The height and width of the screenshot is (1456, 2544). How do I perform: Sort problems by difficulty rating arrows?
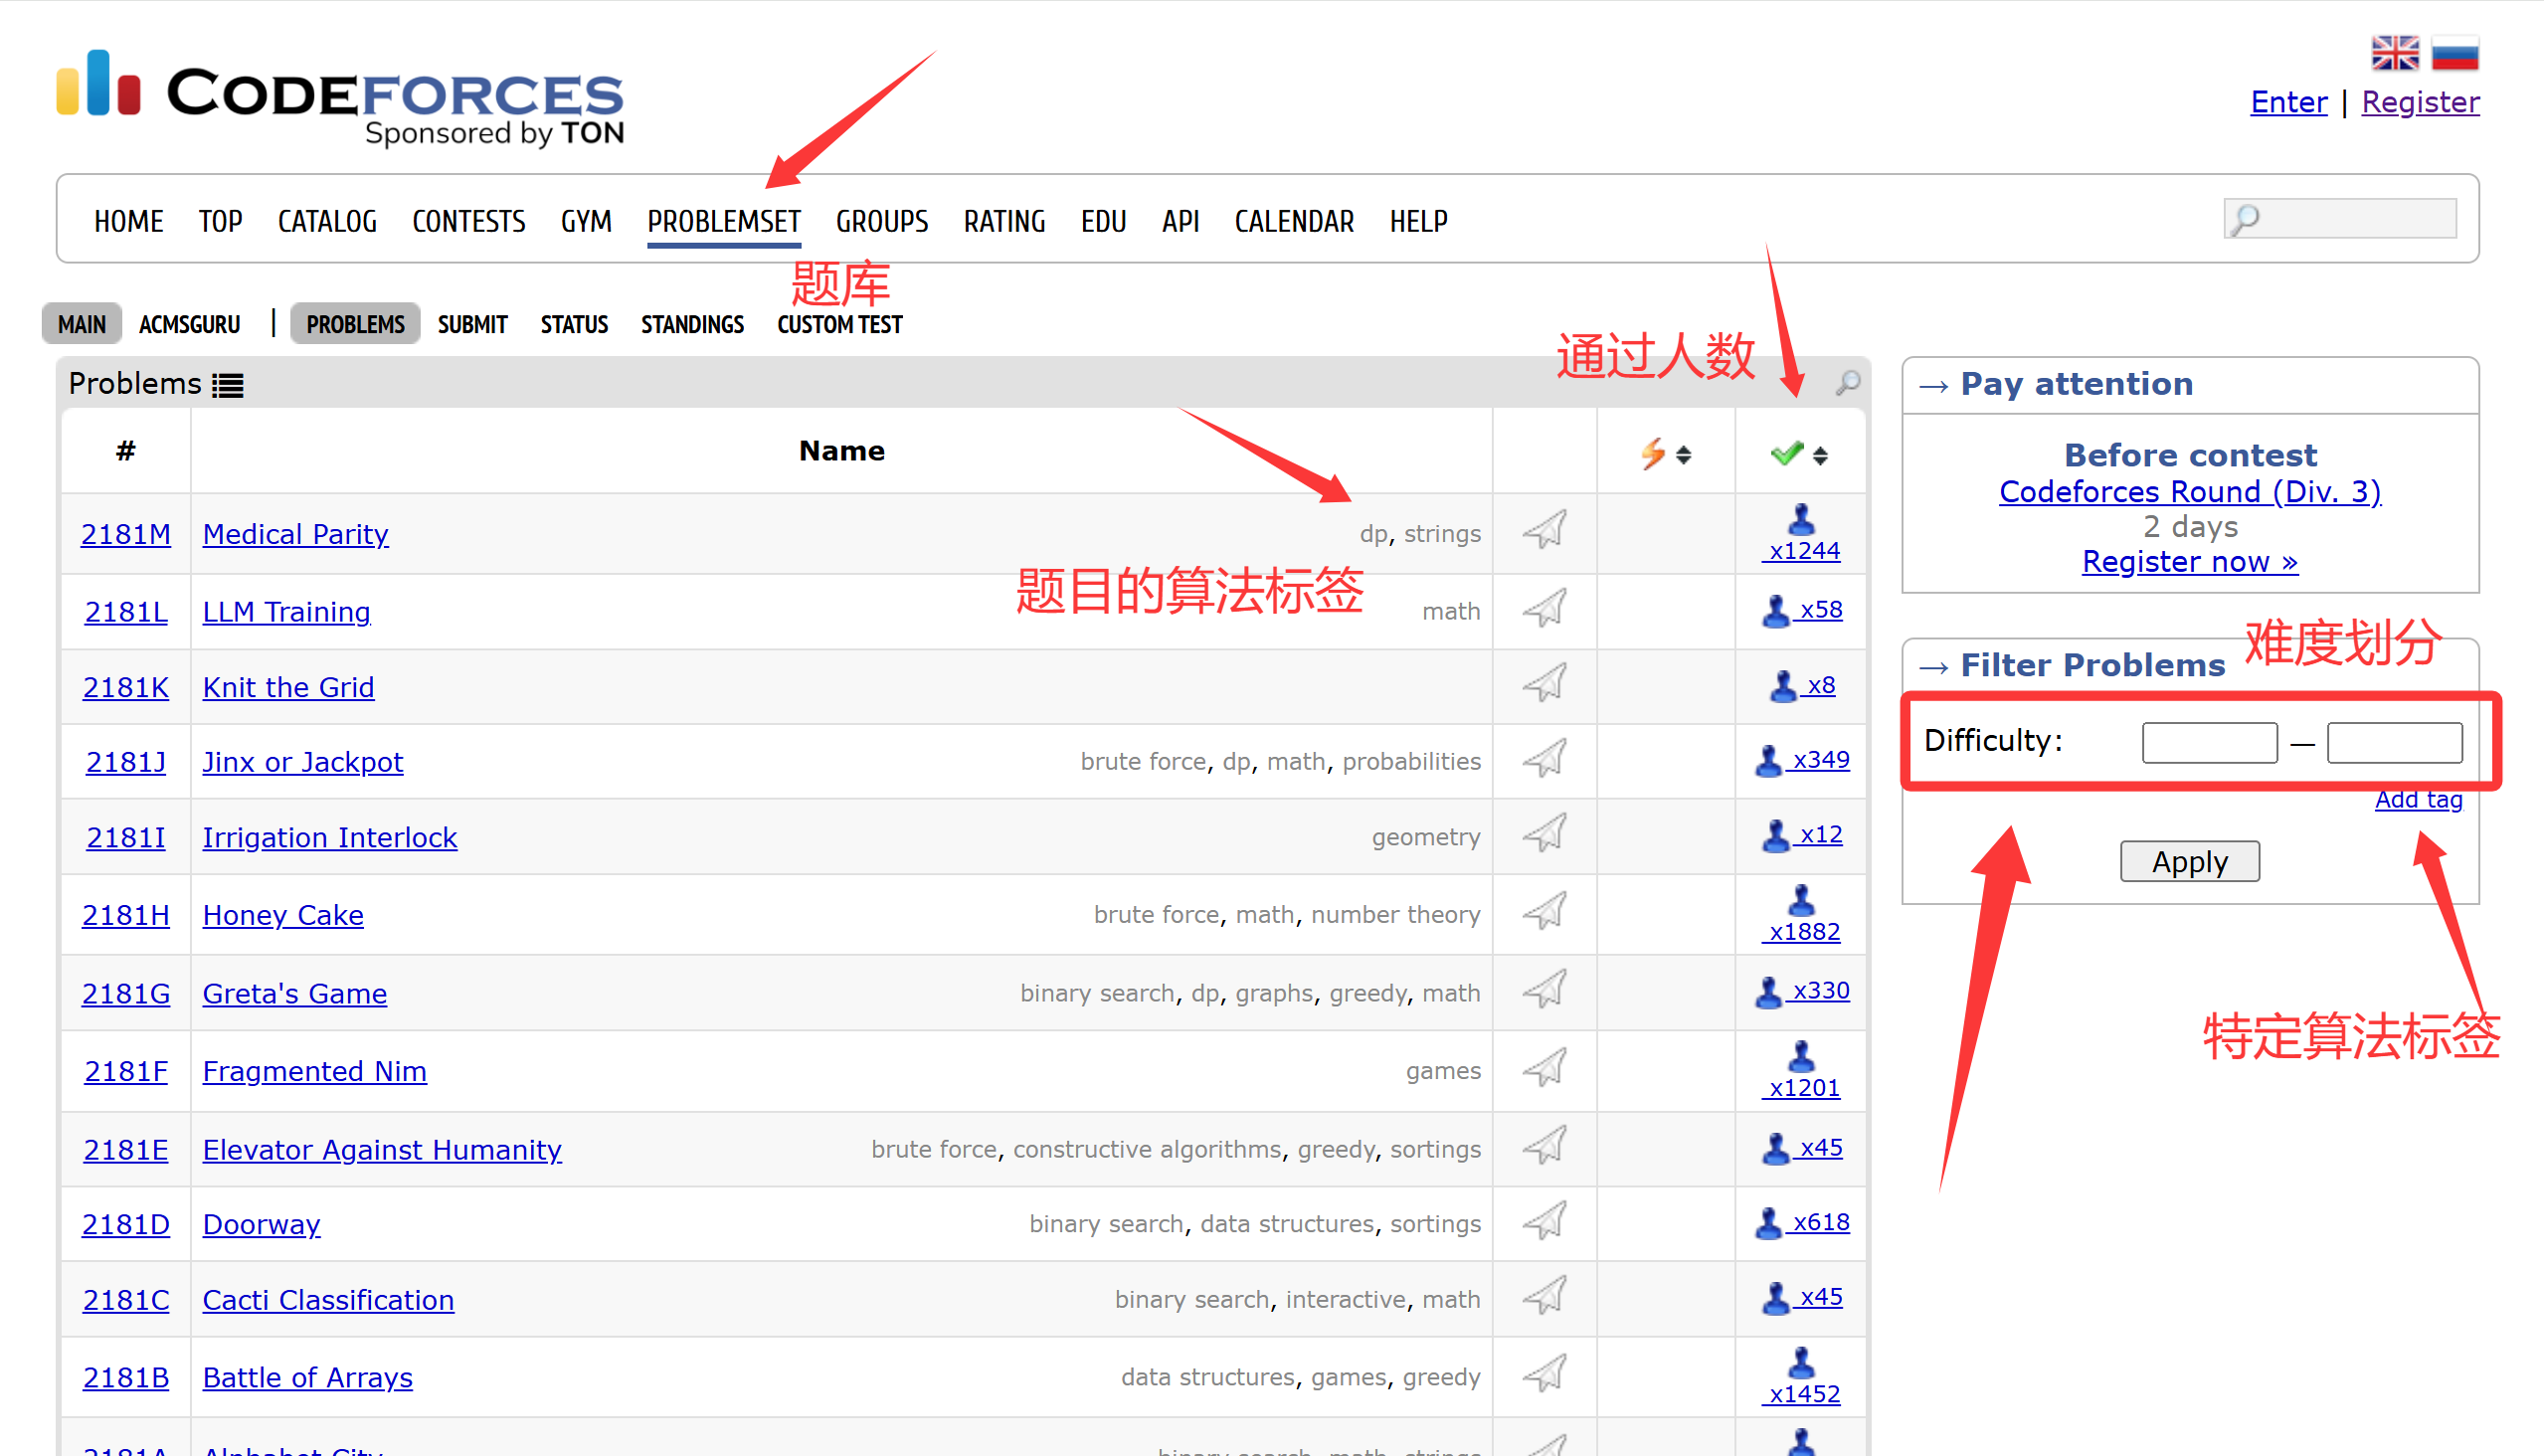pos(1684,455)
